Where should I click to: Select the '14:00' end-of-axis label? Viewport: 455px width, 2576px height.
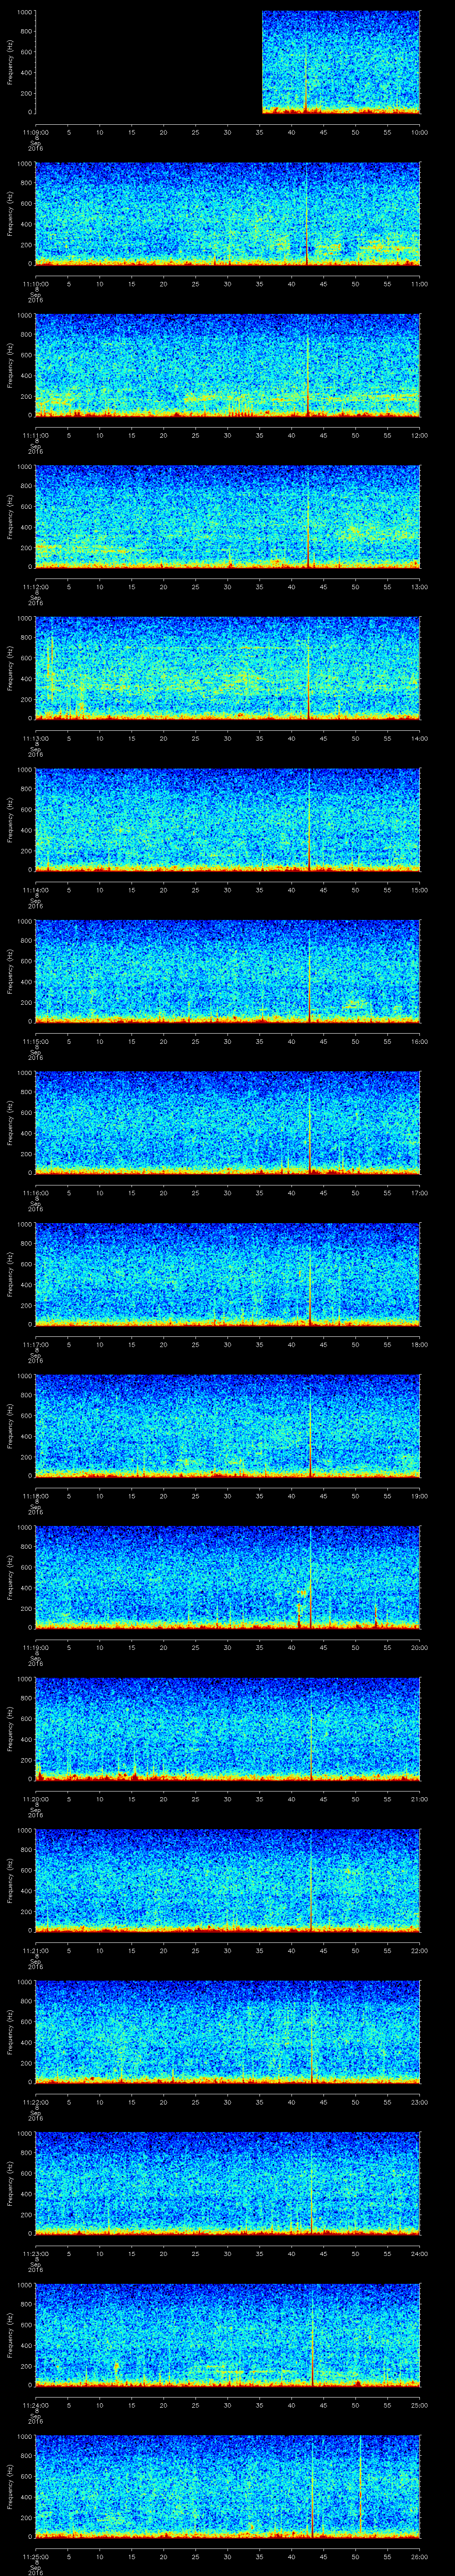(419, 738)
